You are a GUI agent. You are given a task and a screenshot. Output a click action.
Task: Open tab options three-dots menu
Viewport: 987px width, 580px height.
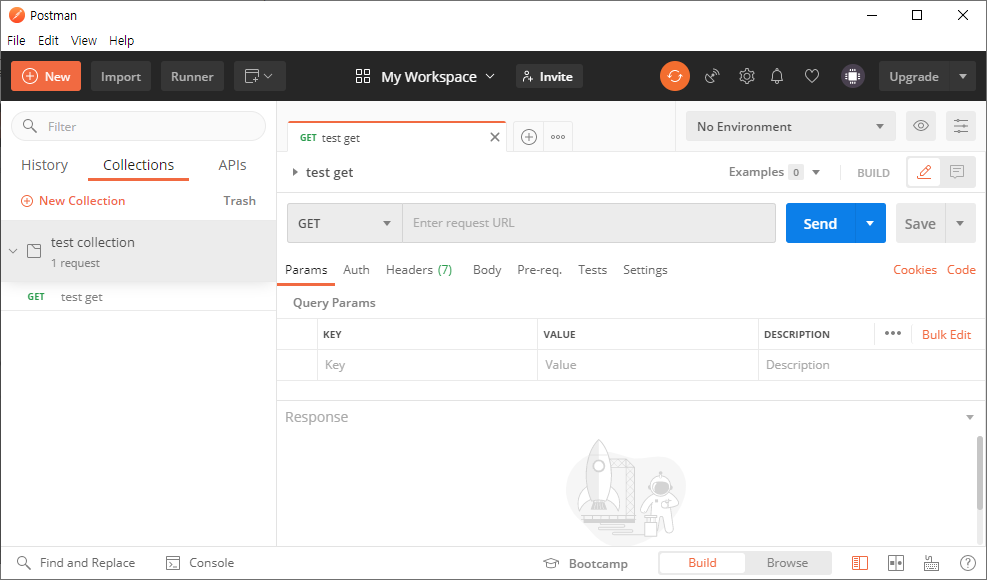click(x=558, y=137)
